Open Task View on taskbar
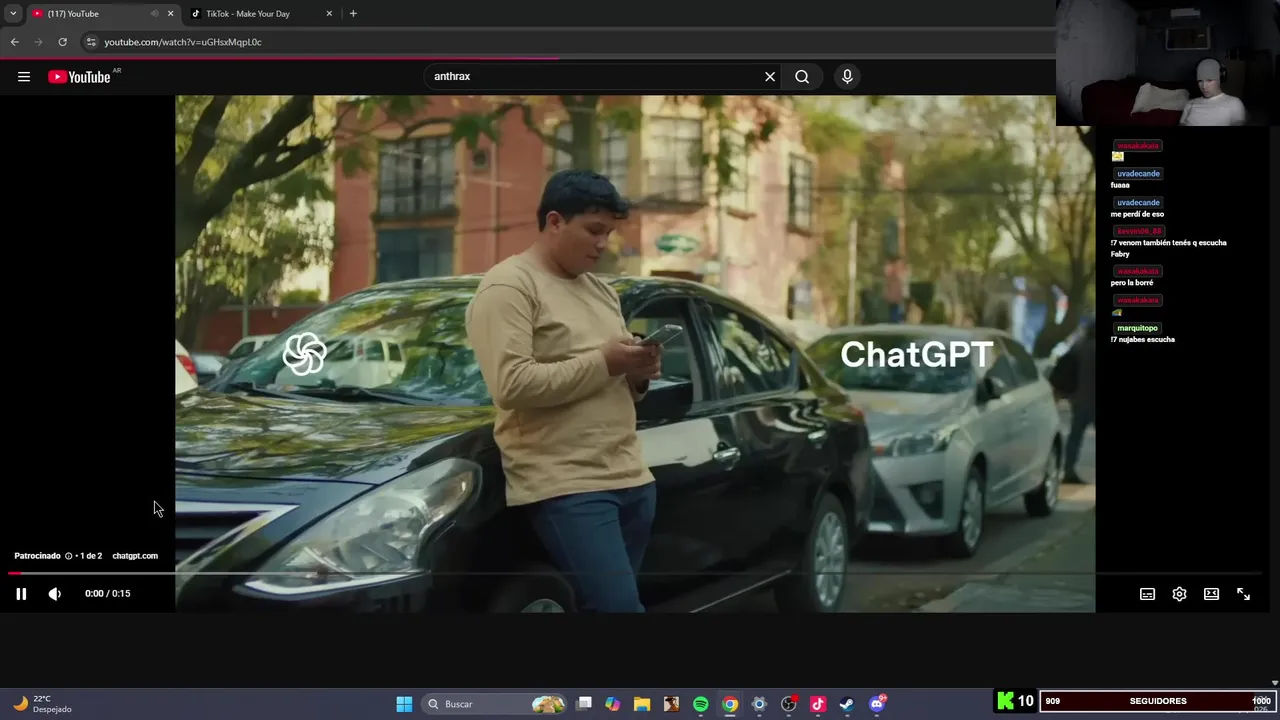Viewport: 1280px width, 720px height. click(585, 704)
